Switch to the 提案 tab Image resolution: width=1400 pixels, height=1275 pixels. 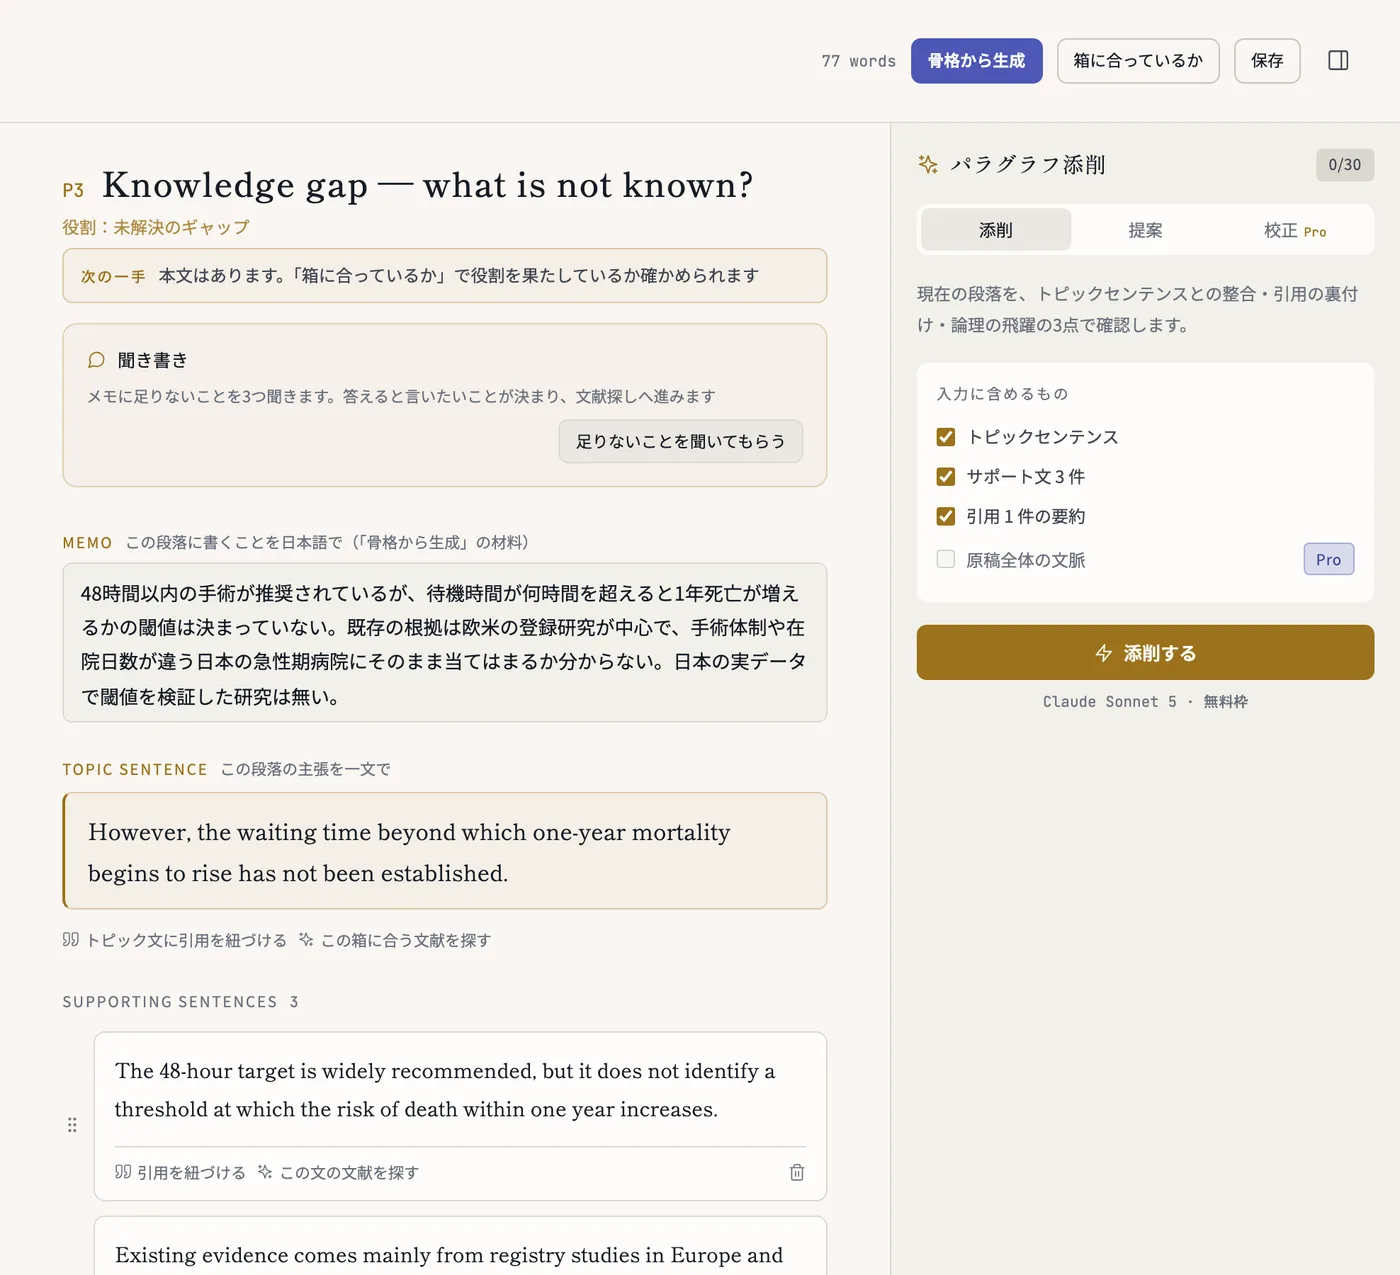(1145, 230)
